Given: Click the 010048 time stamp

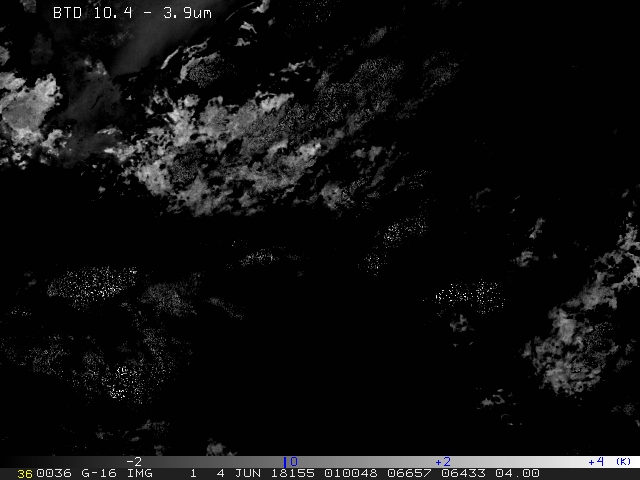Looking at the screenshot, I should pos(356,473).
